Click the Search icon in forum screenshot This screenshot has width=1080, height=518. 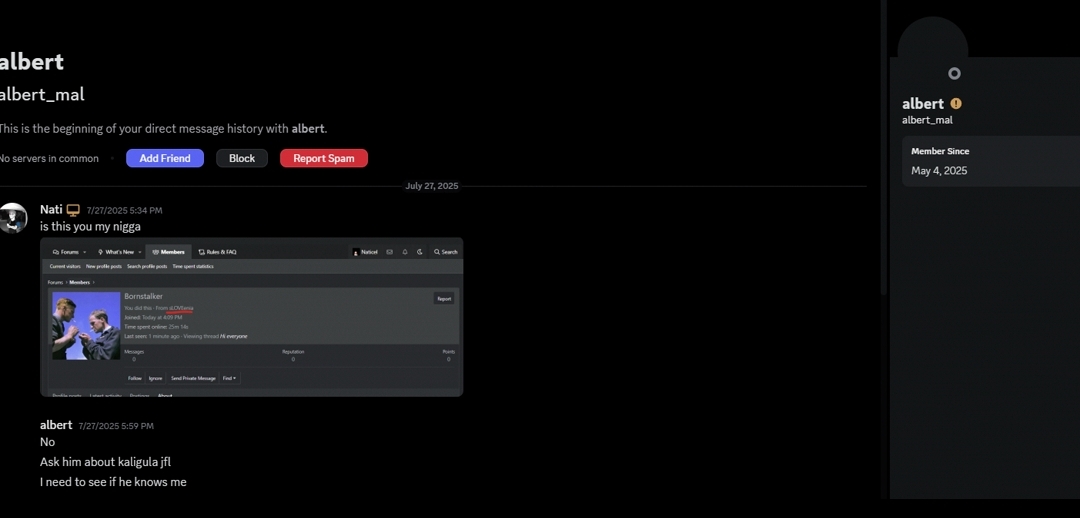446,252
